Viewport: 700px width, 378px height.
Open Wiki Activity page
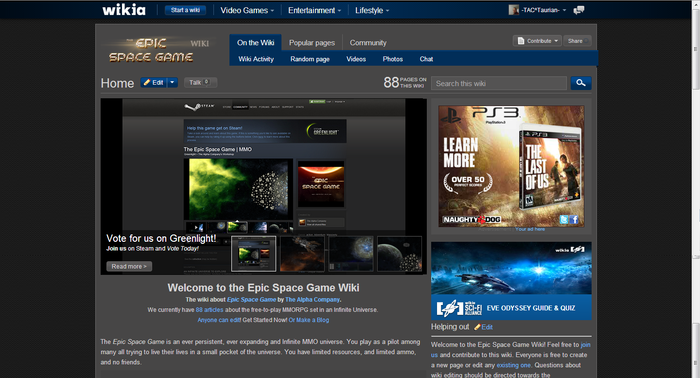[256, 59]
